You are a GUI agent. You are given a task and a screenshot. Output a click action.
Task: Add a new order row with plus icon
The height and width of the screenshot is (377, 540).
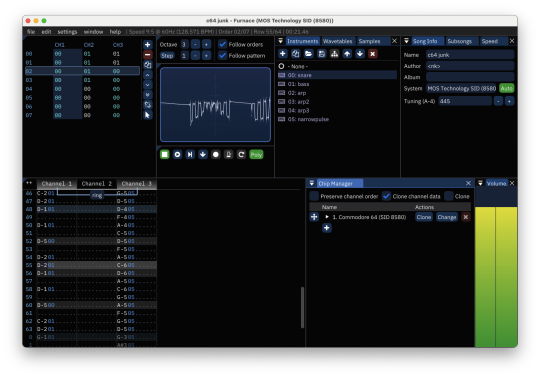[x=147, y=45]
